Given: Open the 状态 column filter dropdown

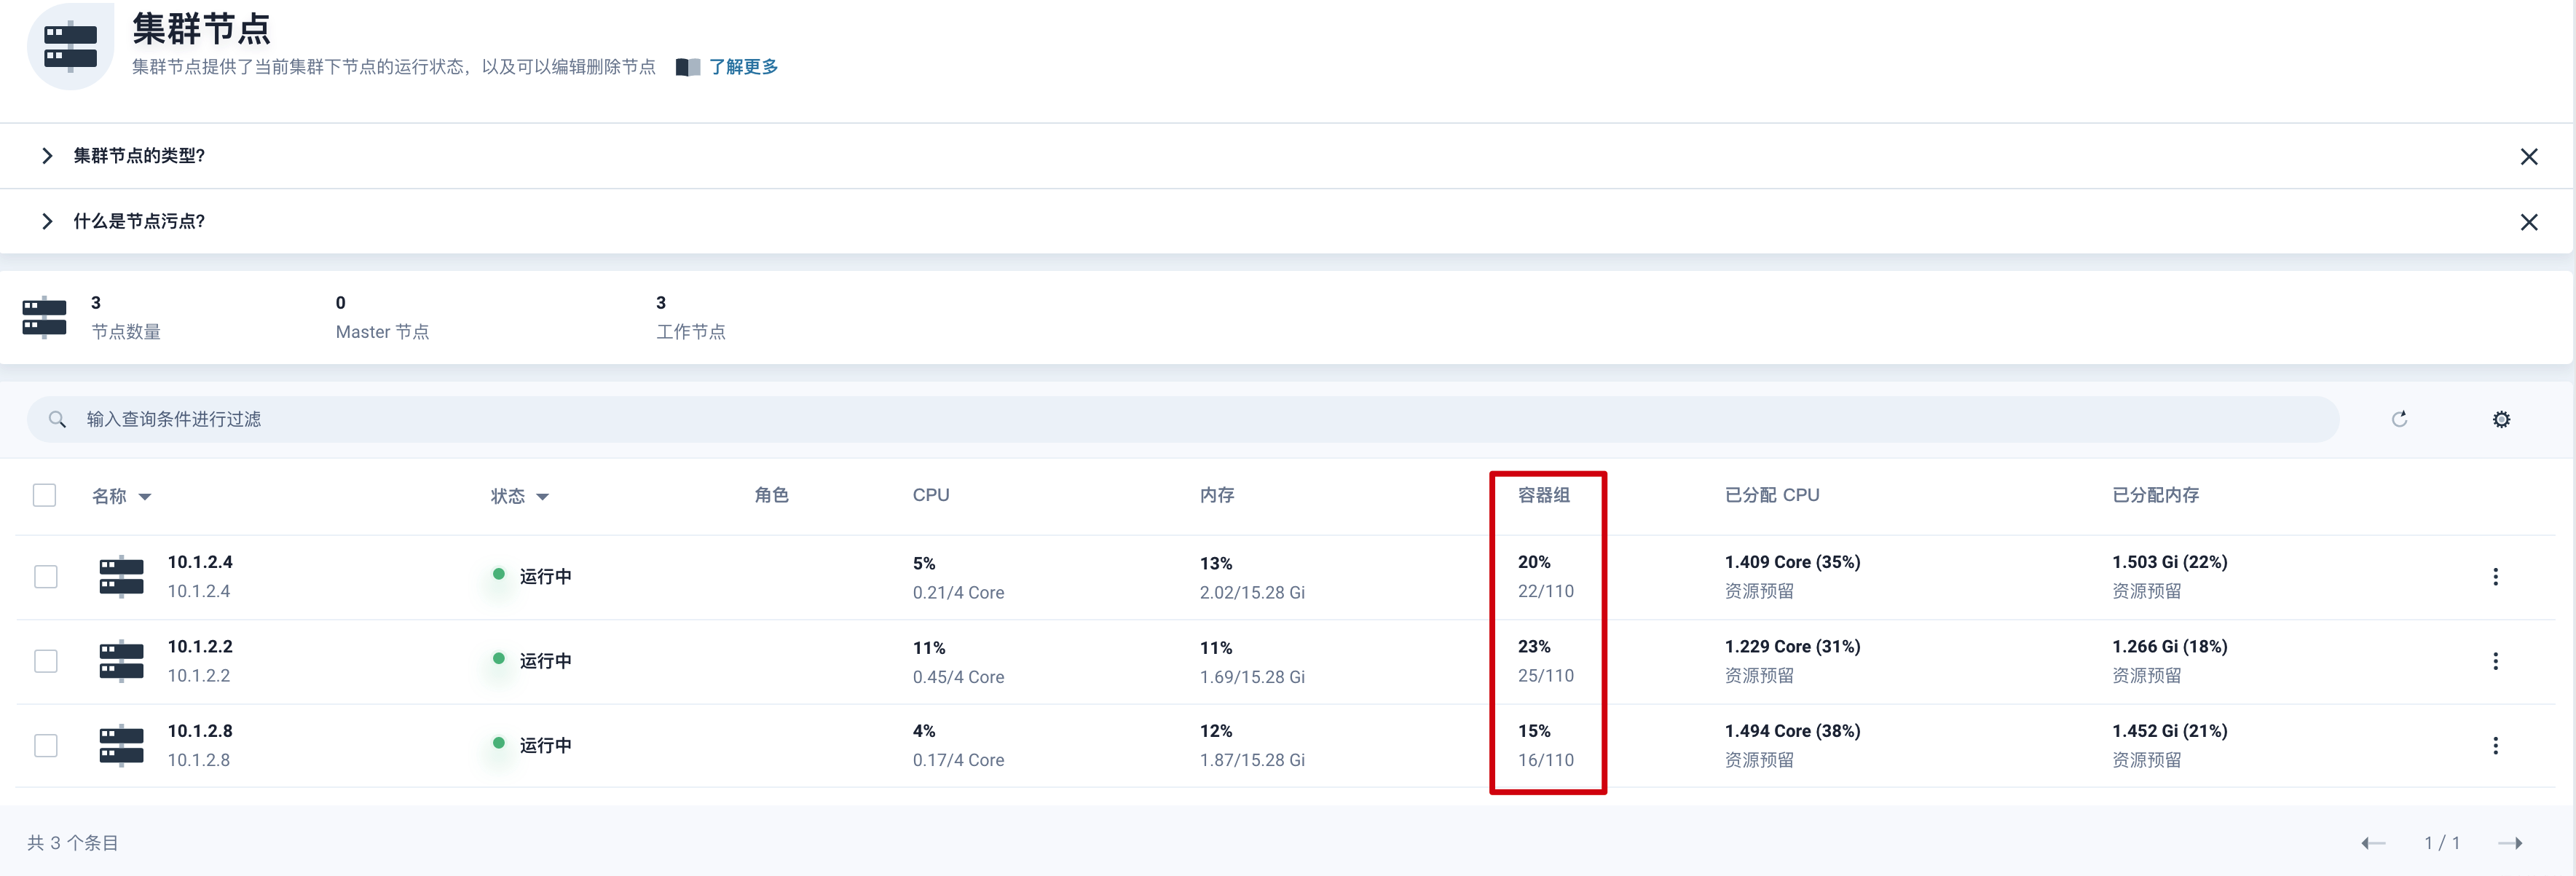Looking at the screenshot, I should click(x=543, y=497).
